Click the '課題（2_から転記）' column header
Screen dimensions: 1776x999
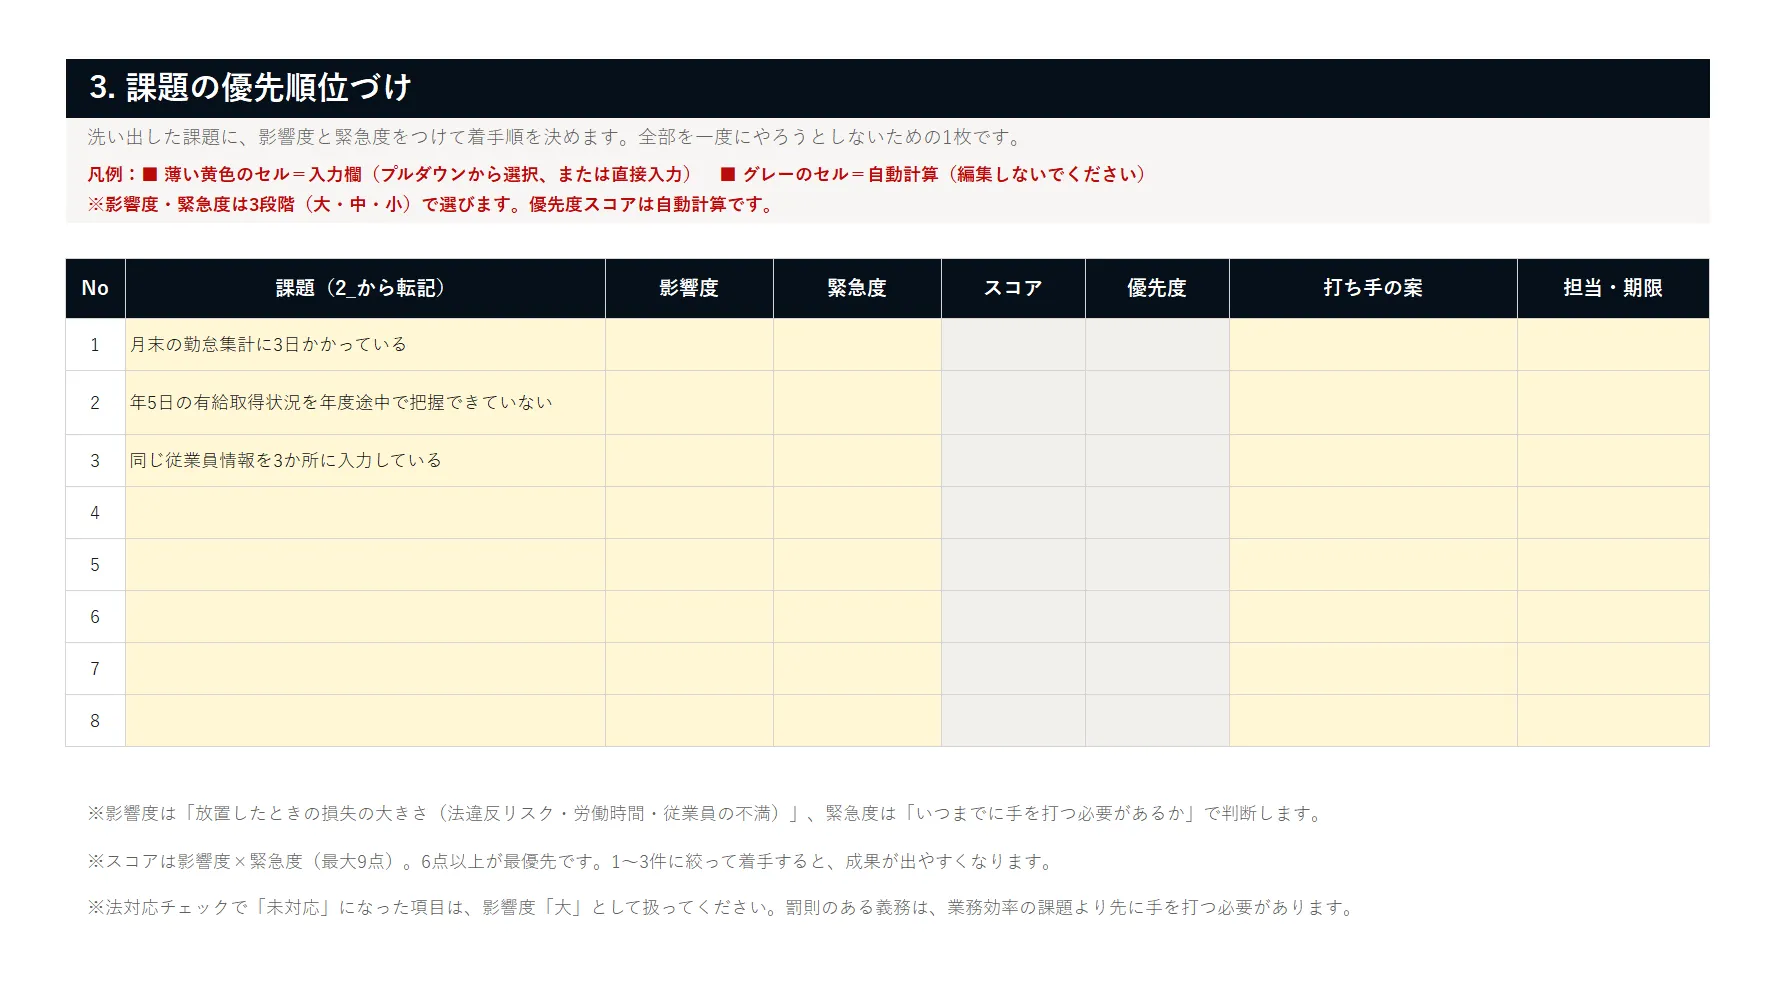coord(365,288)
